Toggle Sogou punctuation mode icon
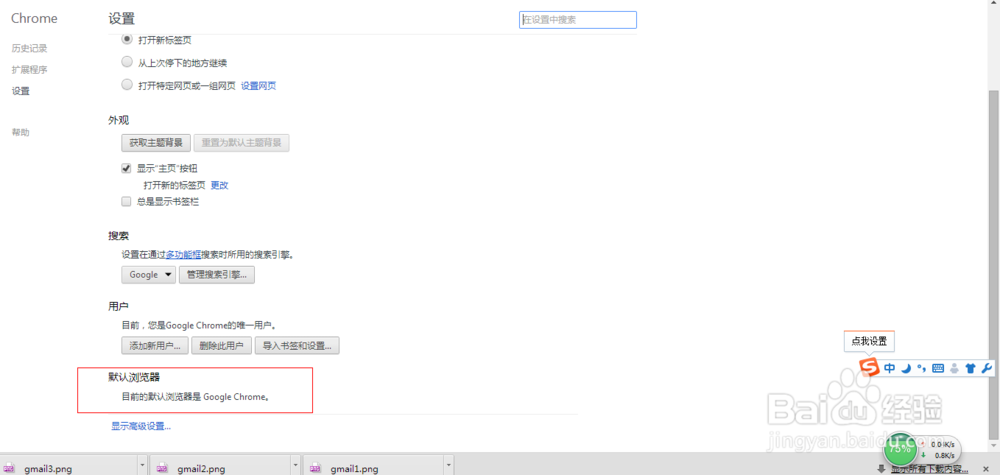Screen dimensions: 1000x475 point(921,368)
